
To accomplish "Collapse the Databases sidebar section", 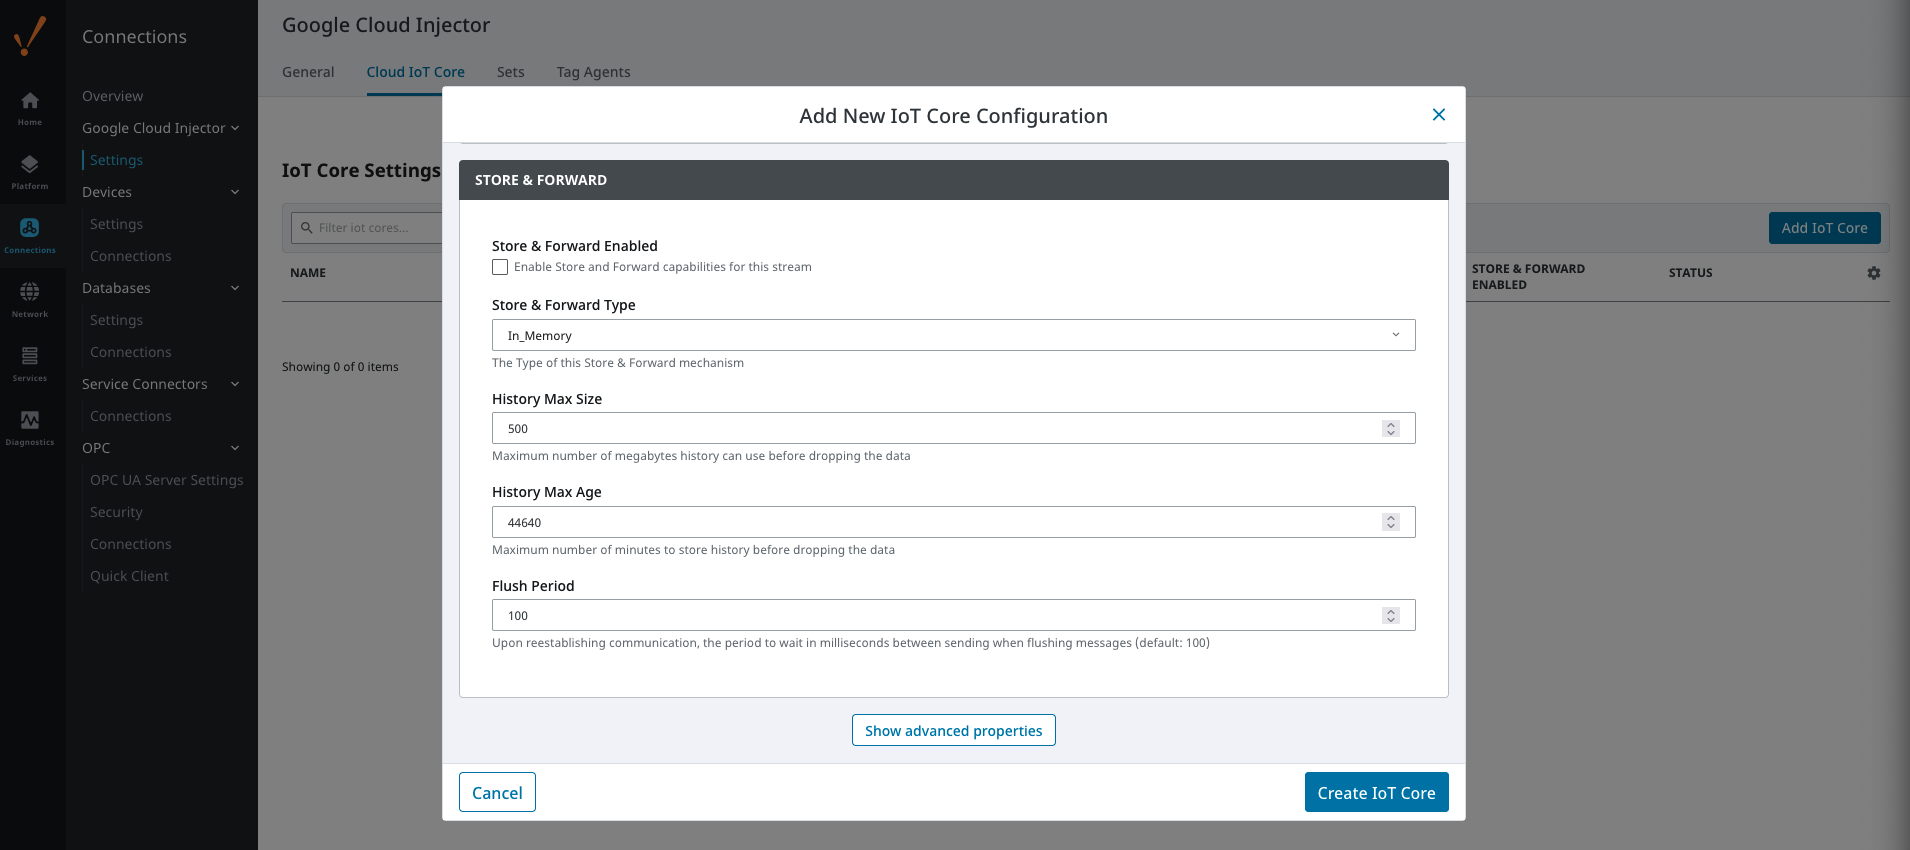I will point(235,288).
